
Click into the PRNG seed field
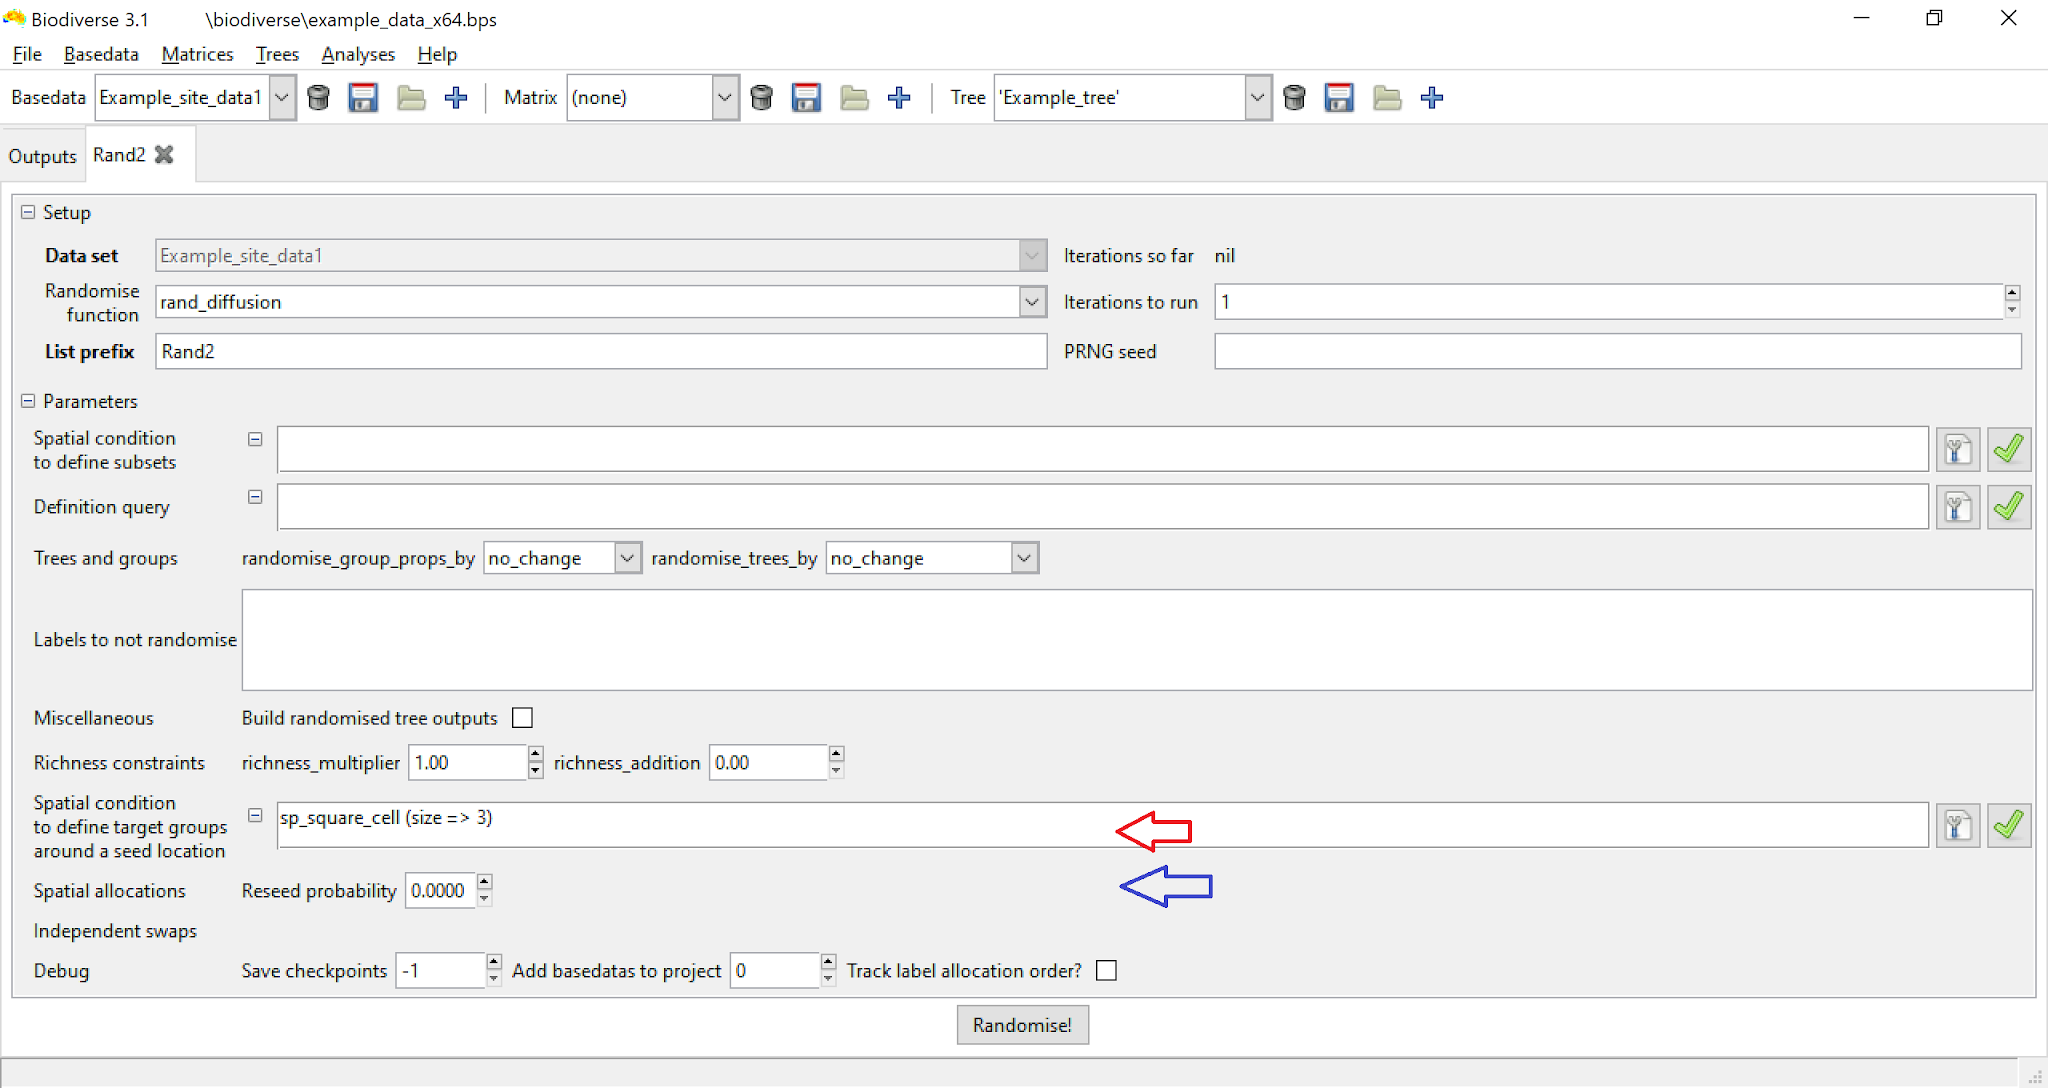pos(1600,351)
